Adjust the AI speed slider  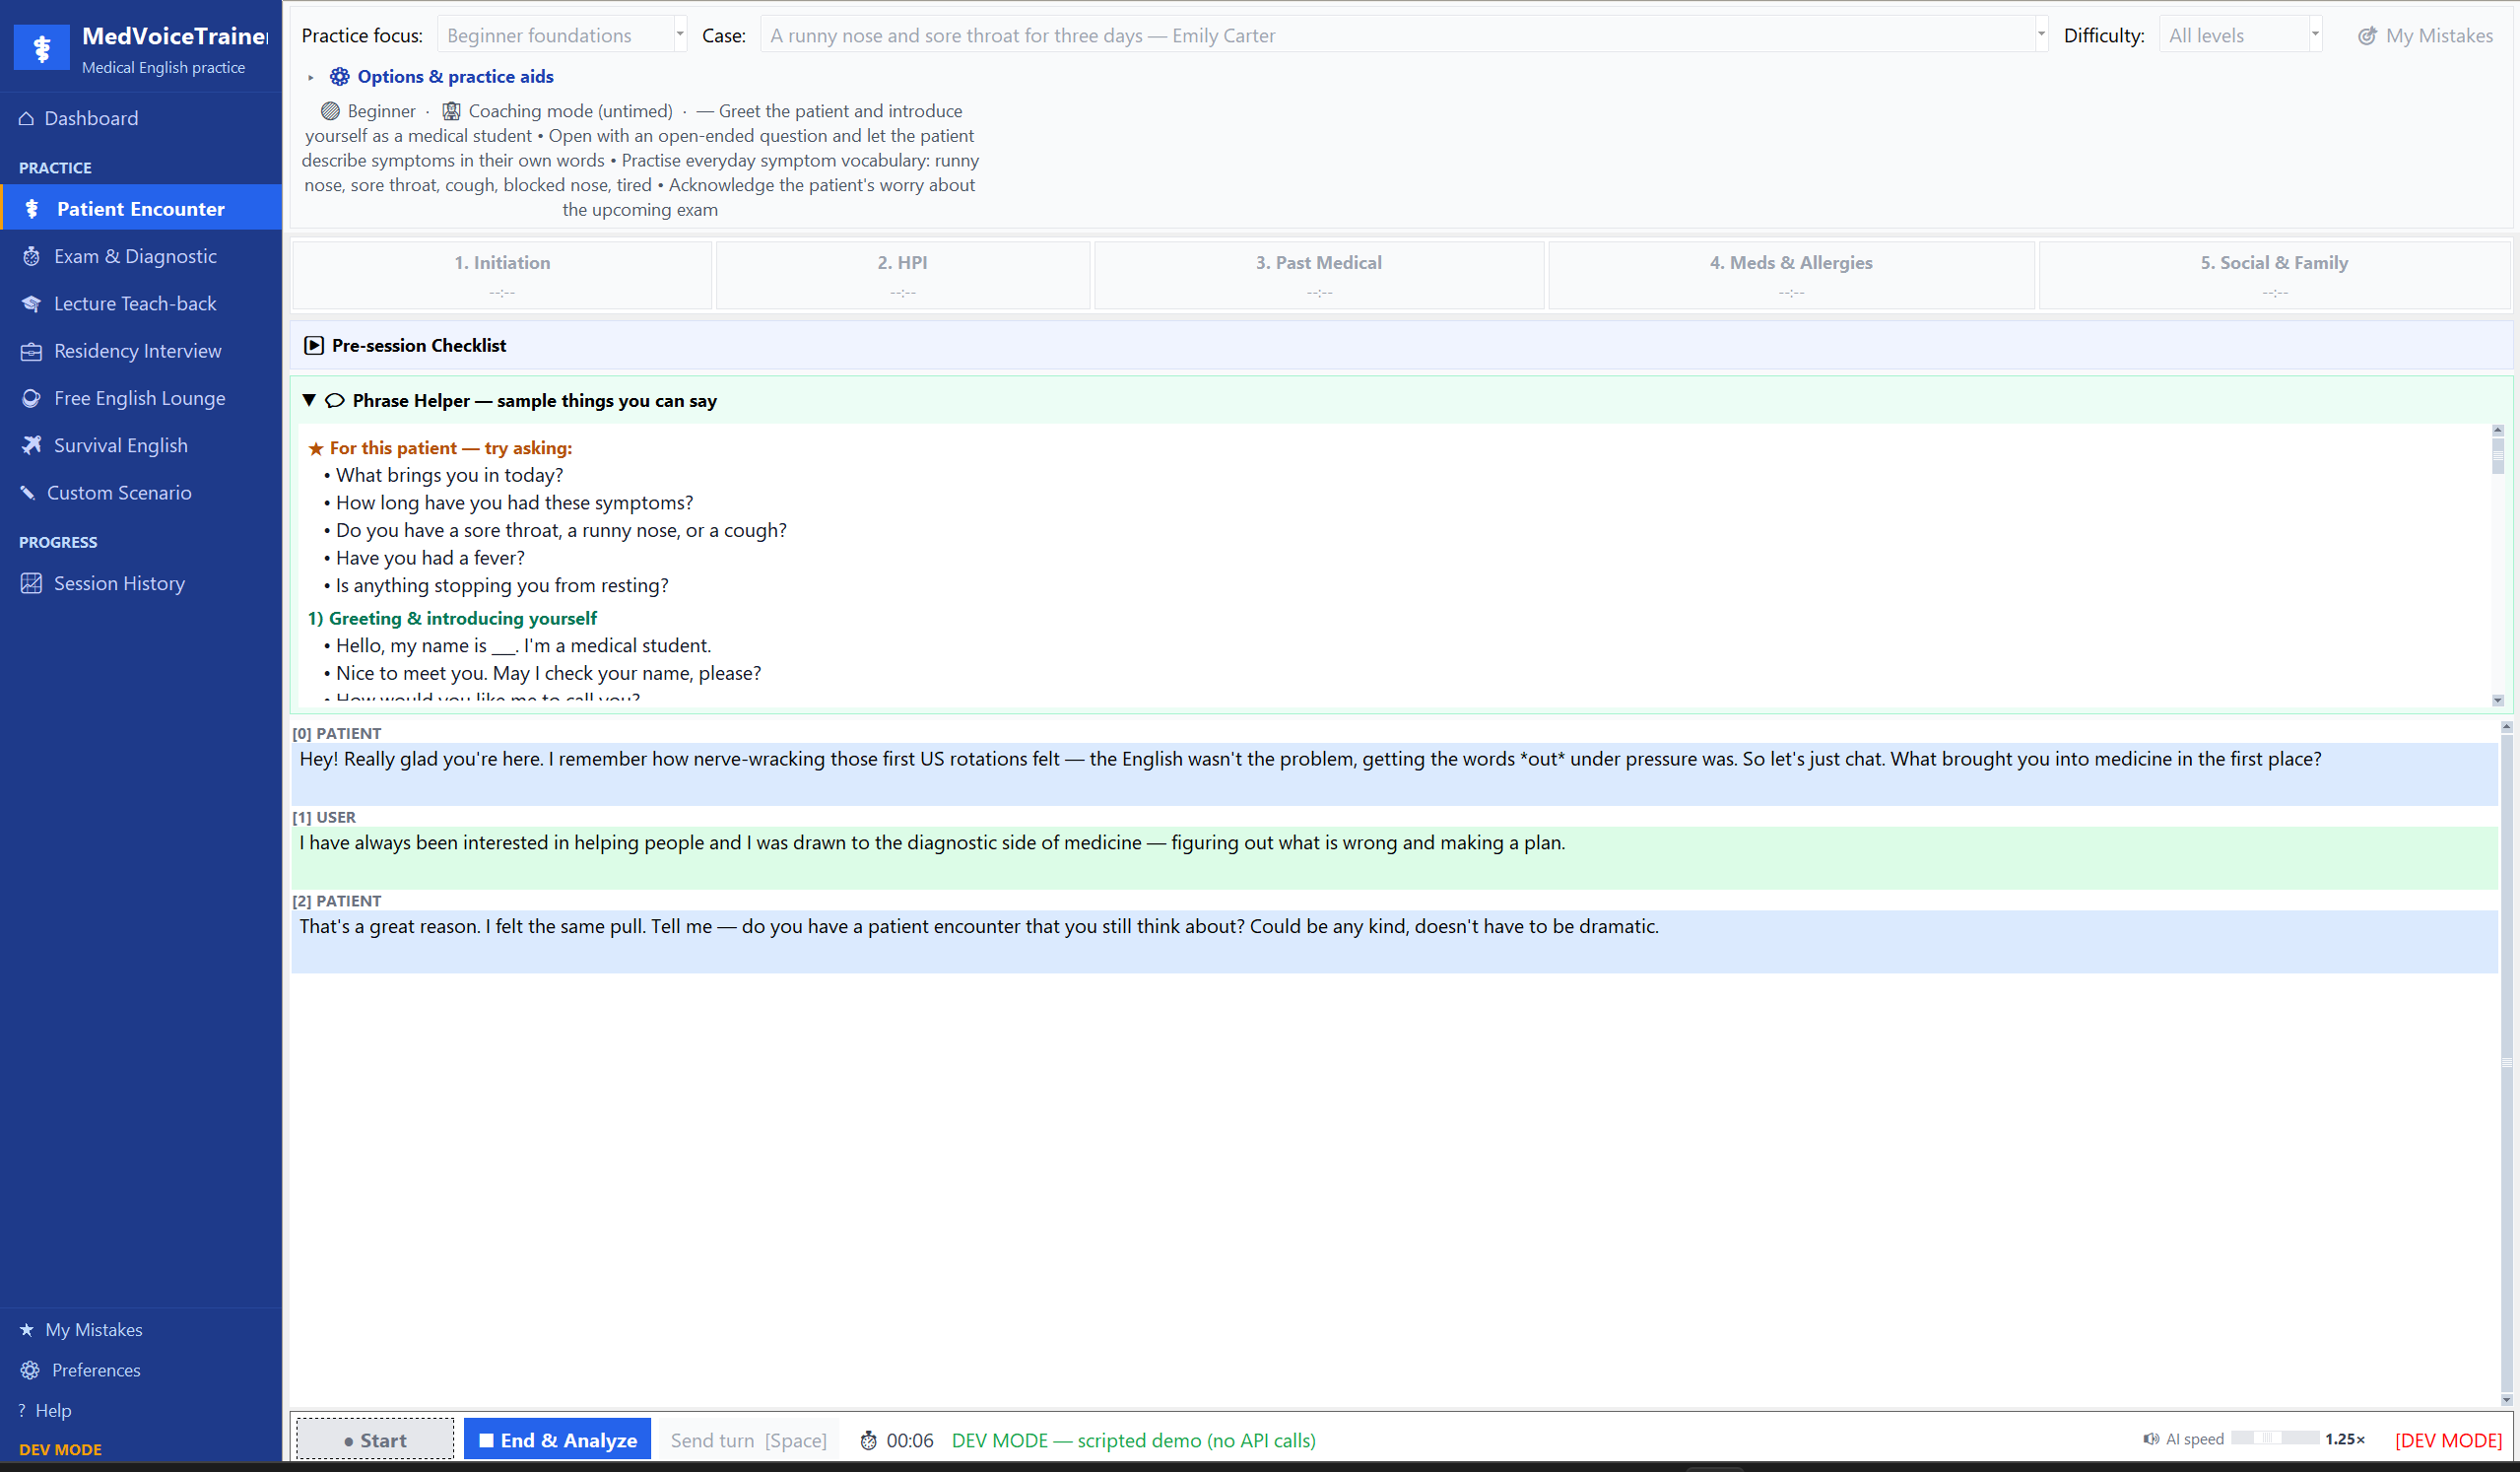pos(2274,1438)
